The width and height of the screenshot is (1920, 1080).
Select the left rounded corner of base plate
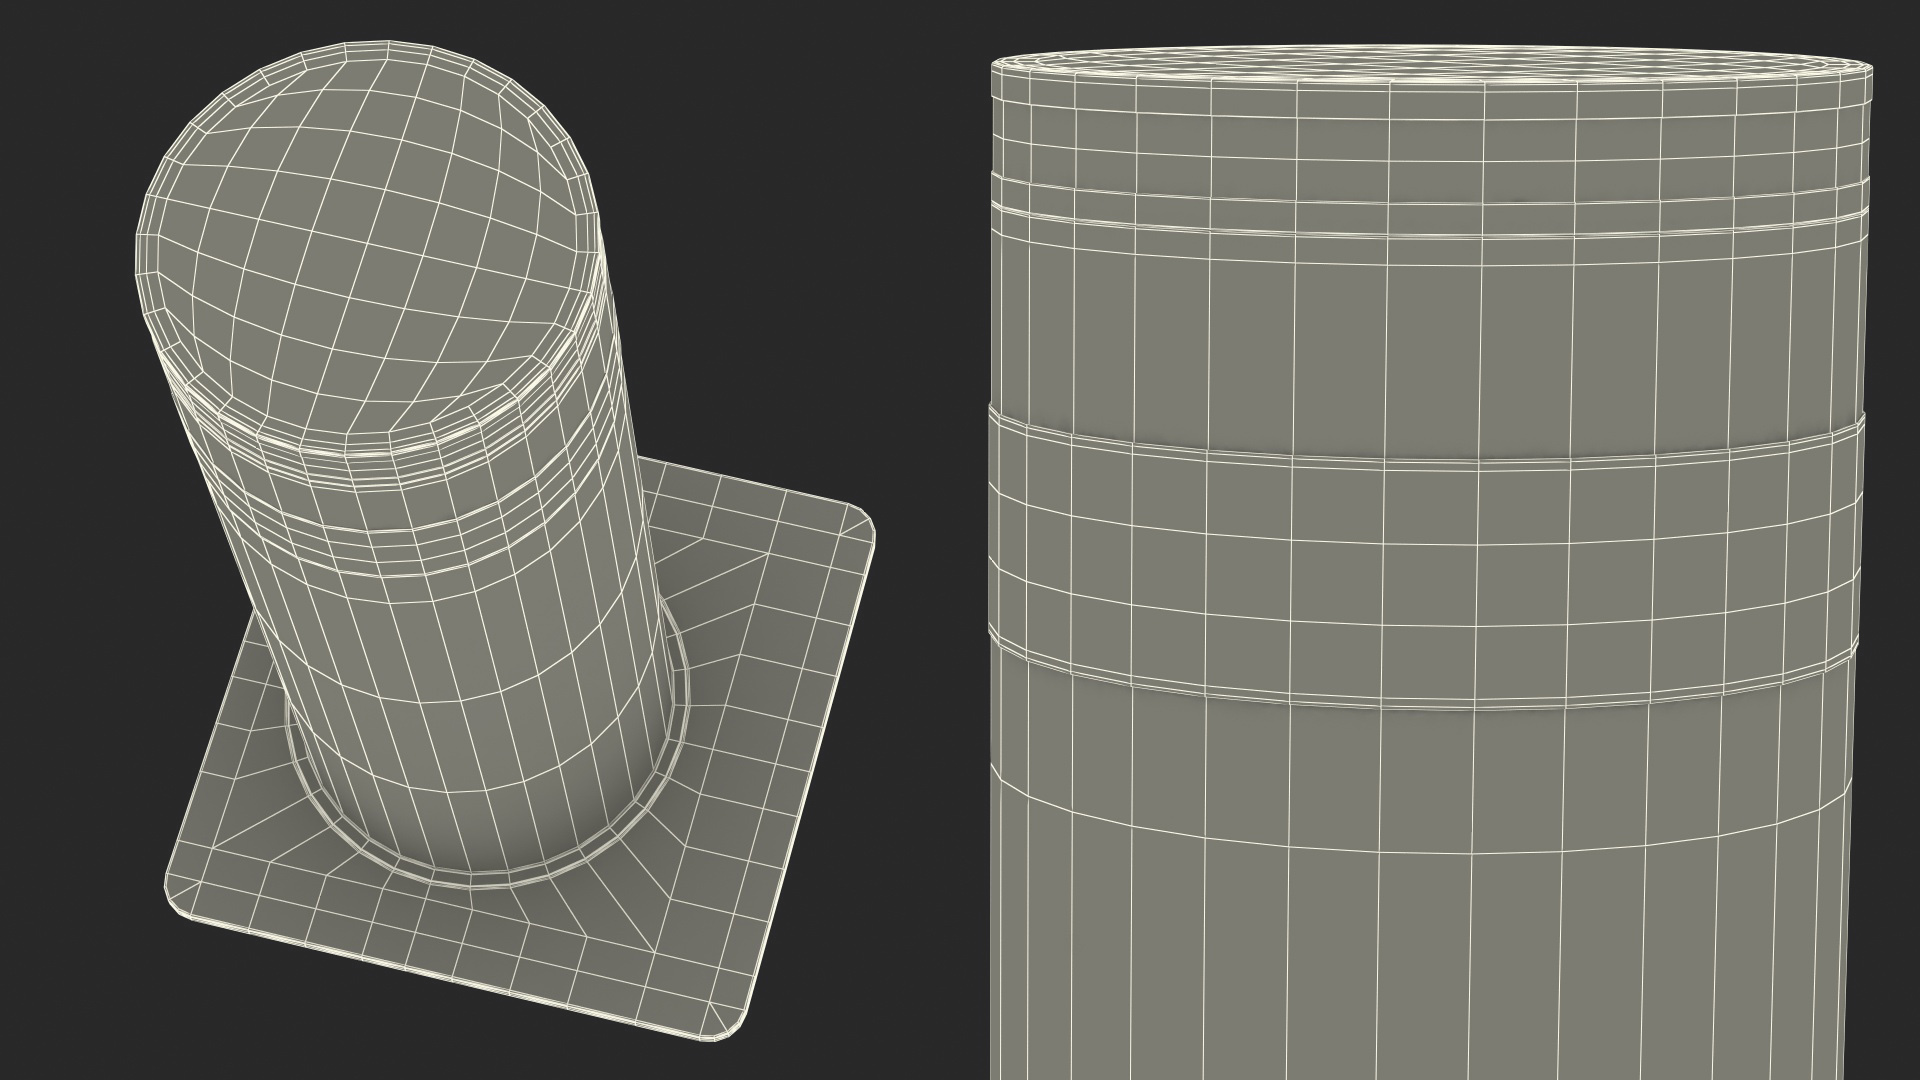click(175, 890)
